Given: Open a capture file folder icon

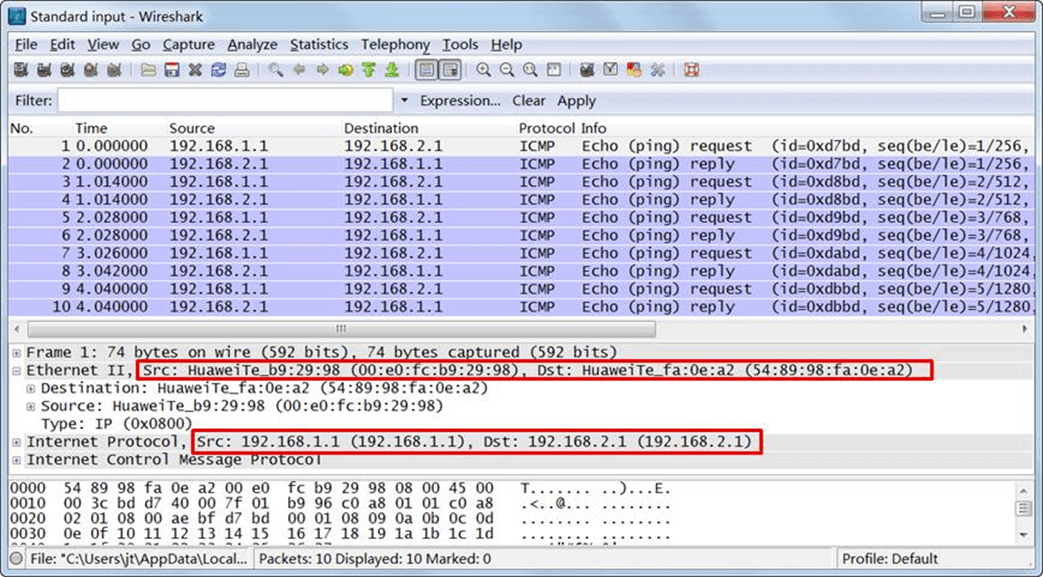Looking at the screenshot, I should 148,70.
